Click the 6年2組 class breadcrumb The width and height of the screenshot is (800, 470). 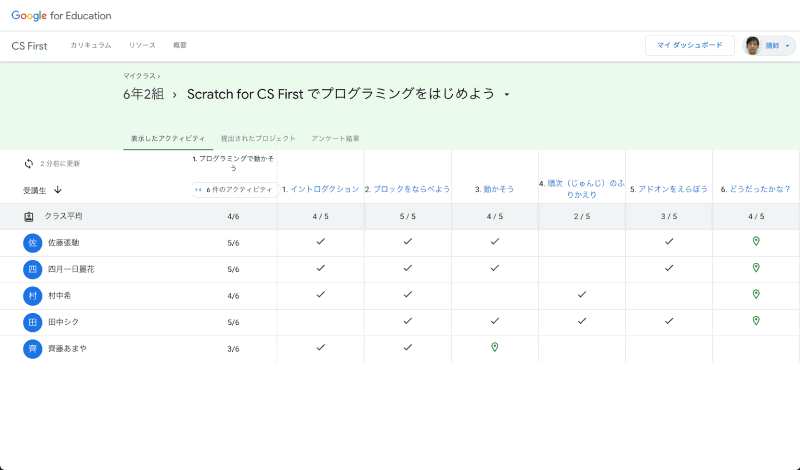(x=143, y=94)
